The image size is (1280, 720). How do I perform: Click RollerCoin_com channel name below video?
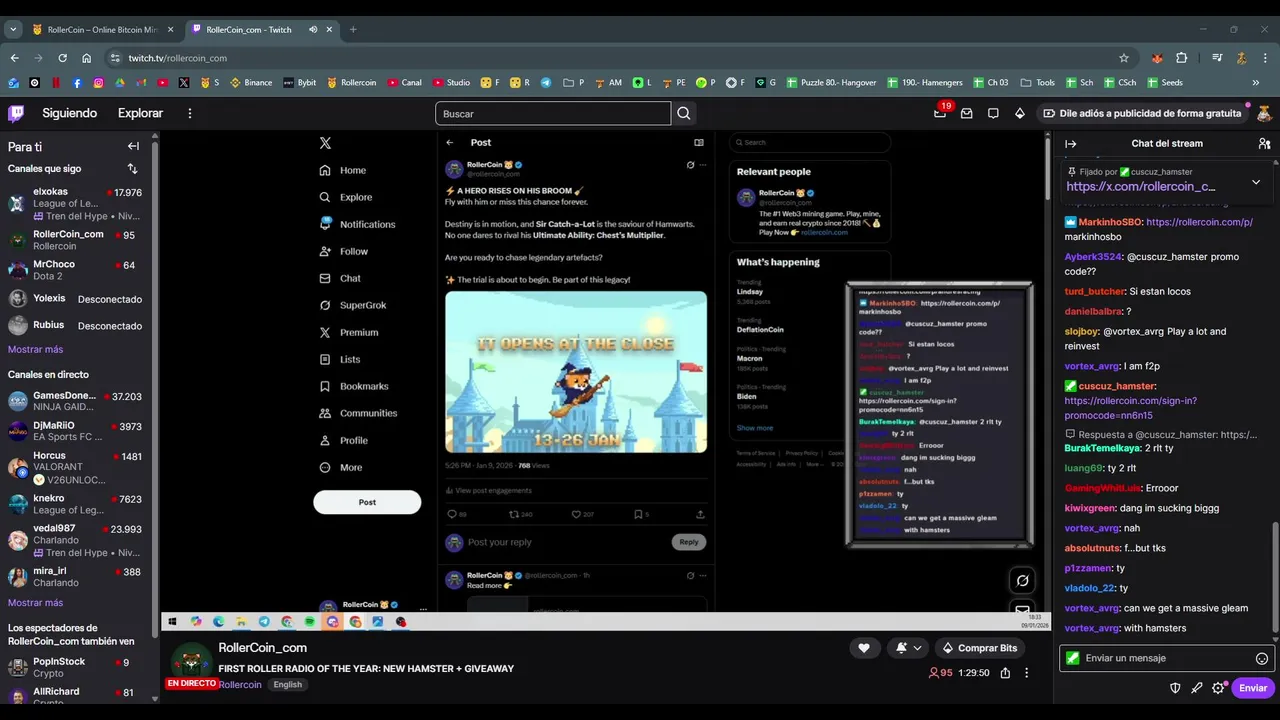[x=262, y=648]
